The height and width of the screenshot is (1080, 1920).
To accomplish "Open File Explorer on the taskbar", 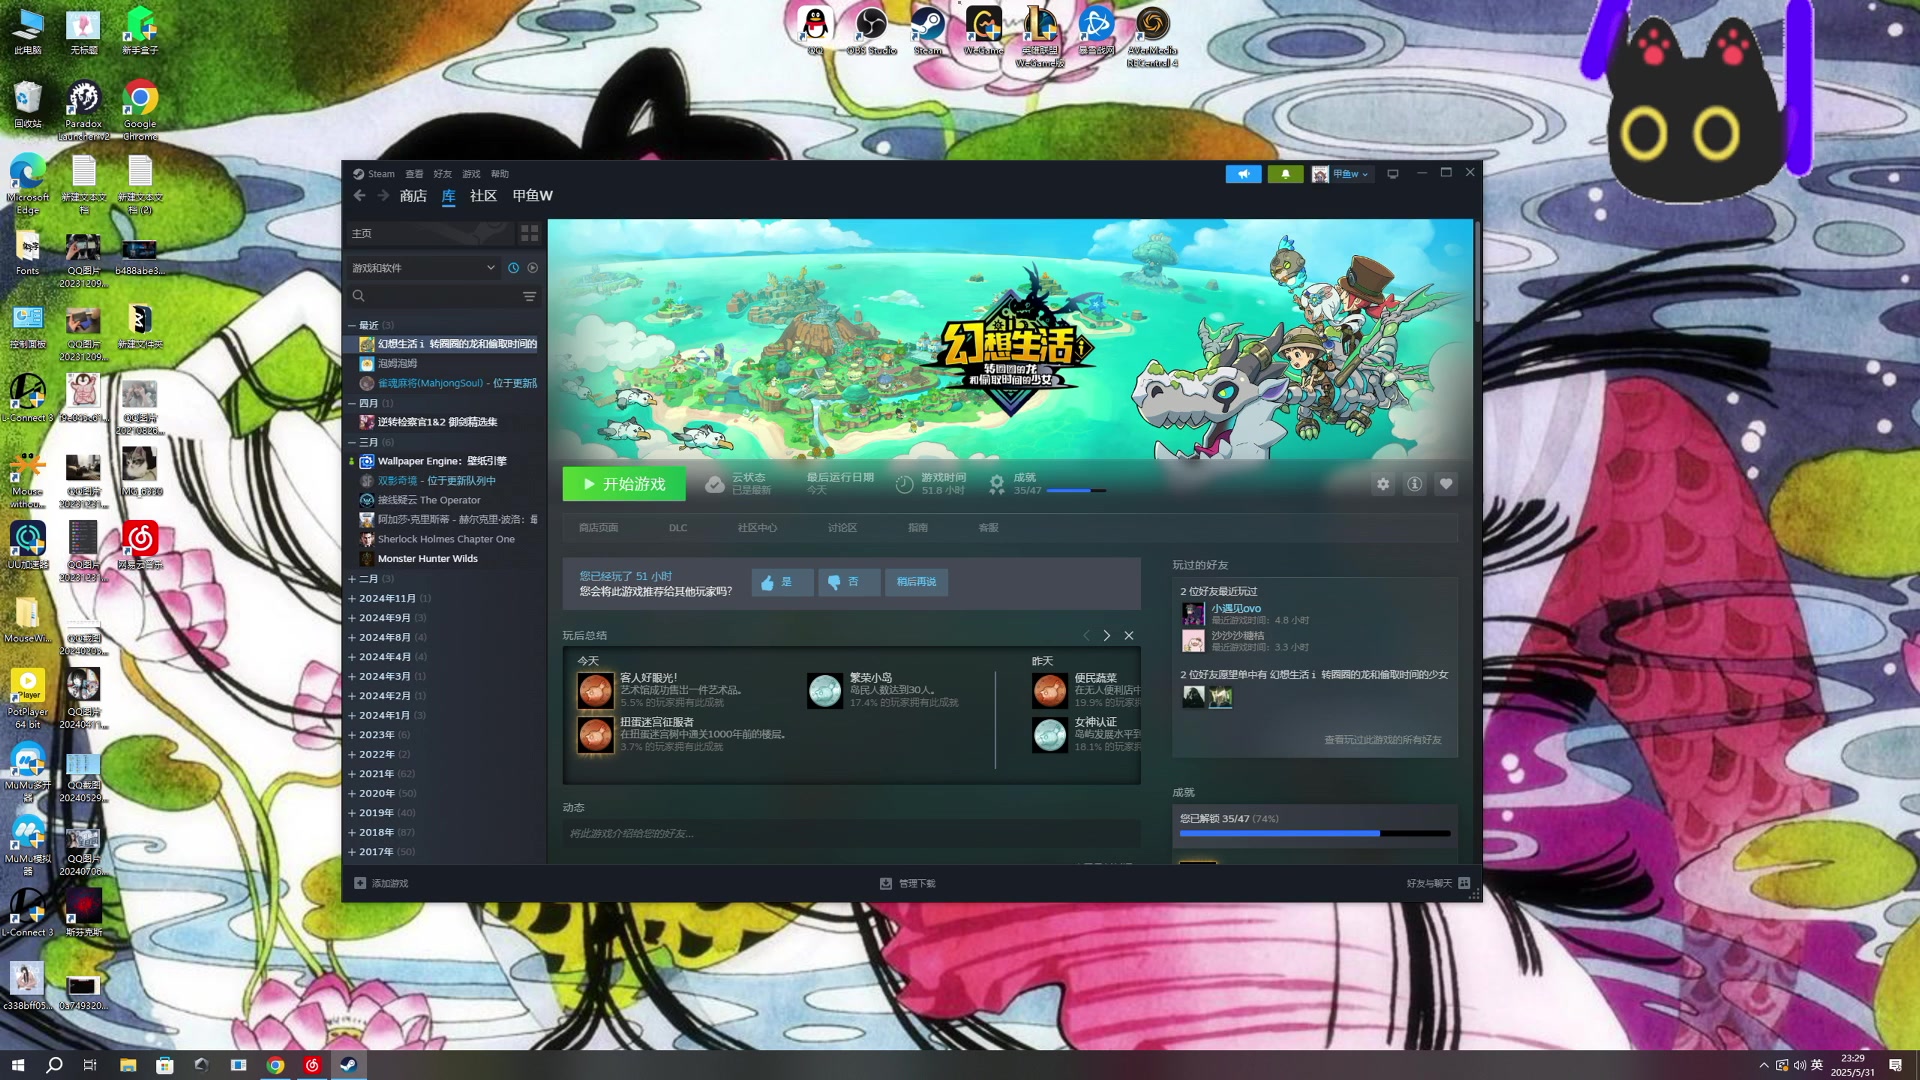I will pos(128,1065).
